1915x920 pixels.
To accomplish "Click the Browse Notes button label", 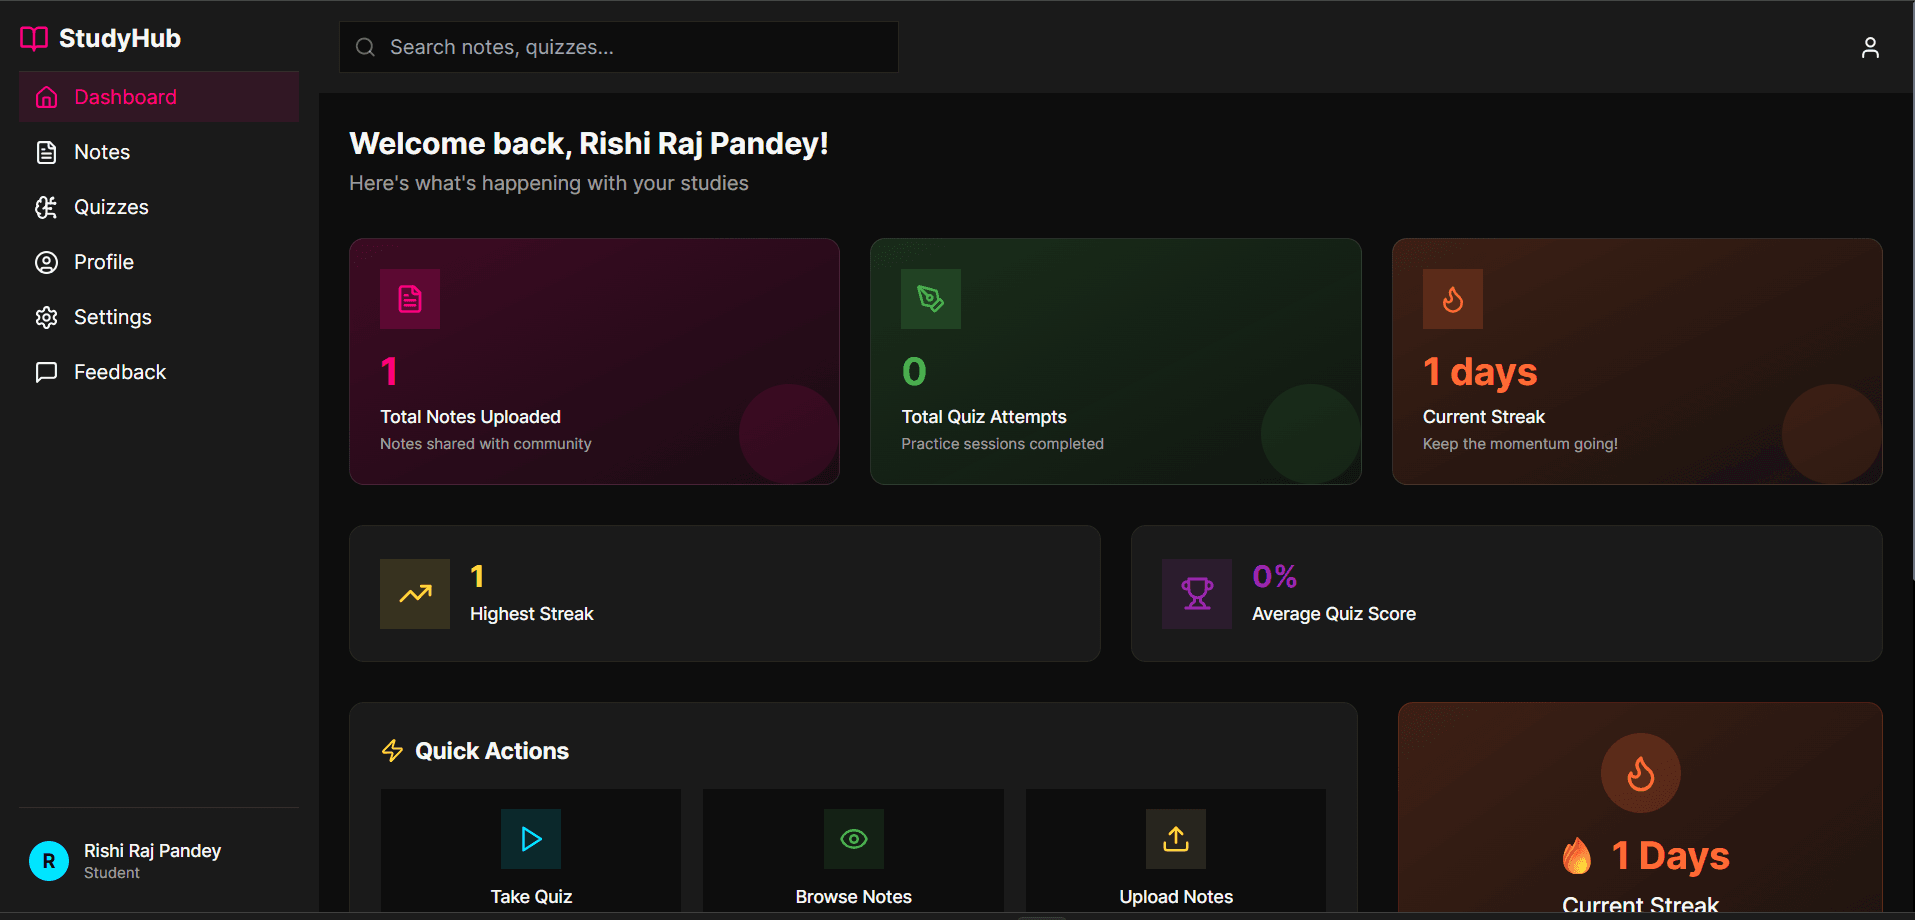I will tap(854, 897).
